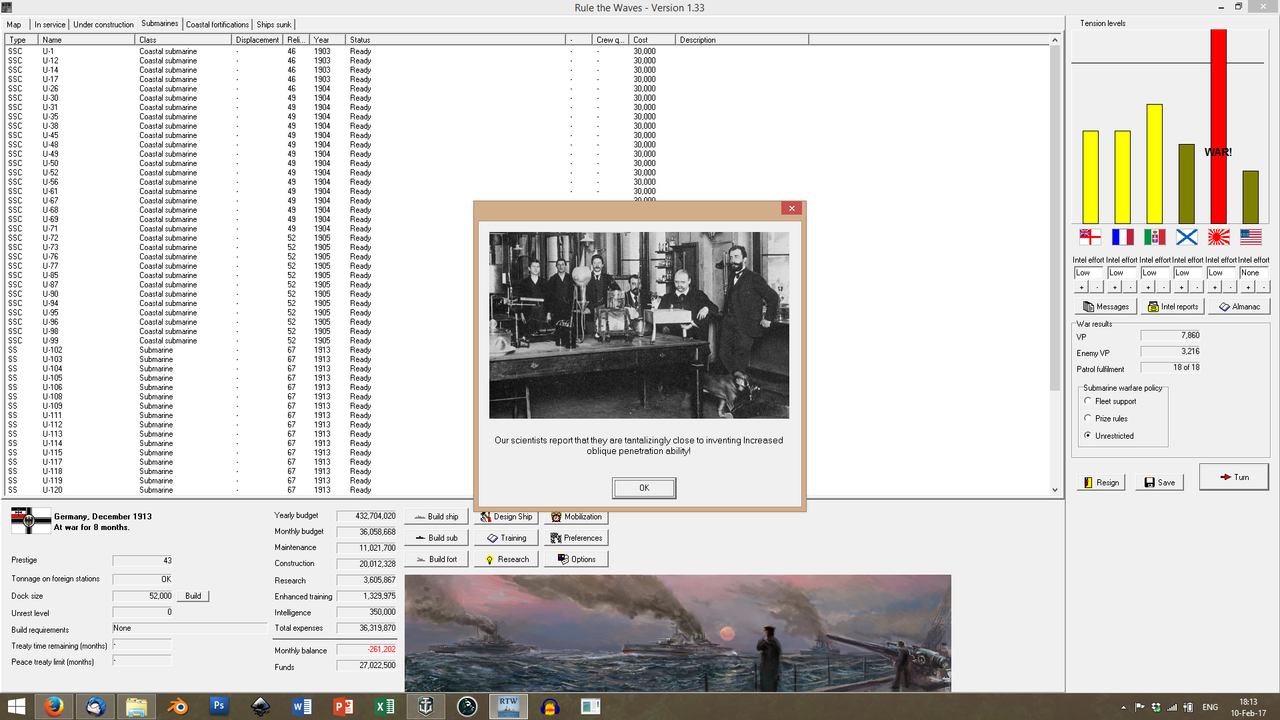
Task: Click the Resign button with flag icon
Action: pyautogui.click(x=1101, y=482)
